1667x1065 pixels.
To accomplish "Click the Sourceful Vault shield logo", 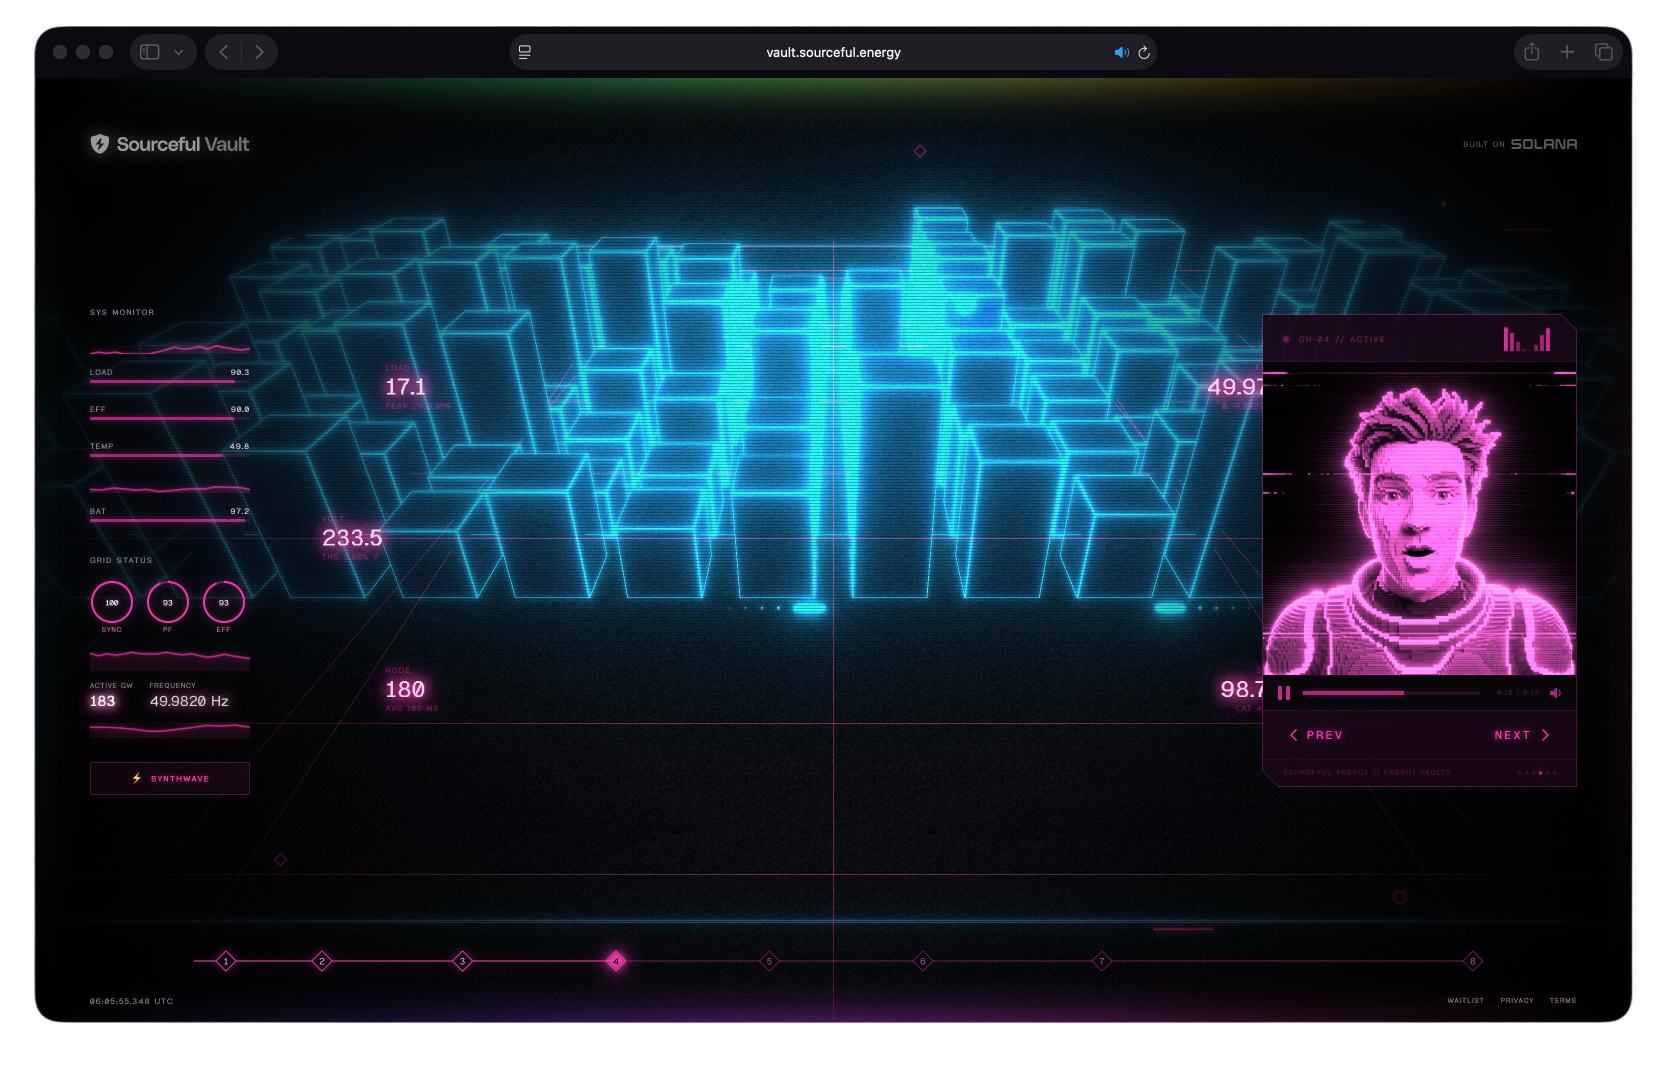I will point(100,144).
